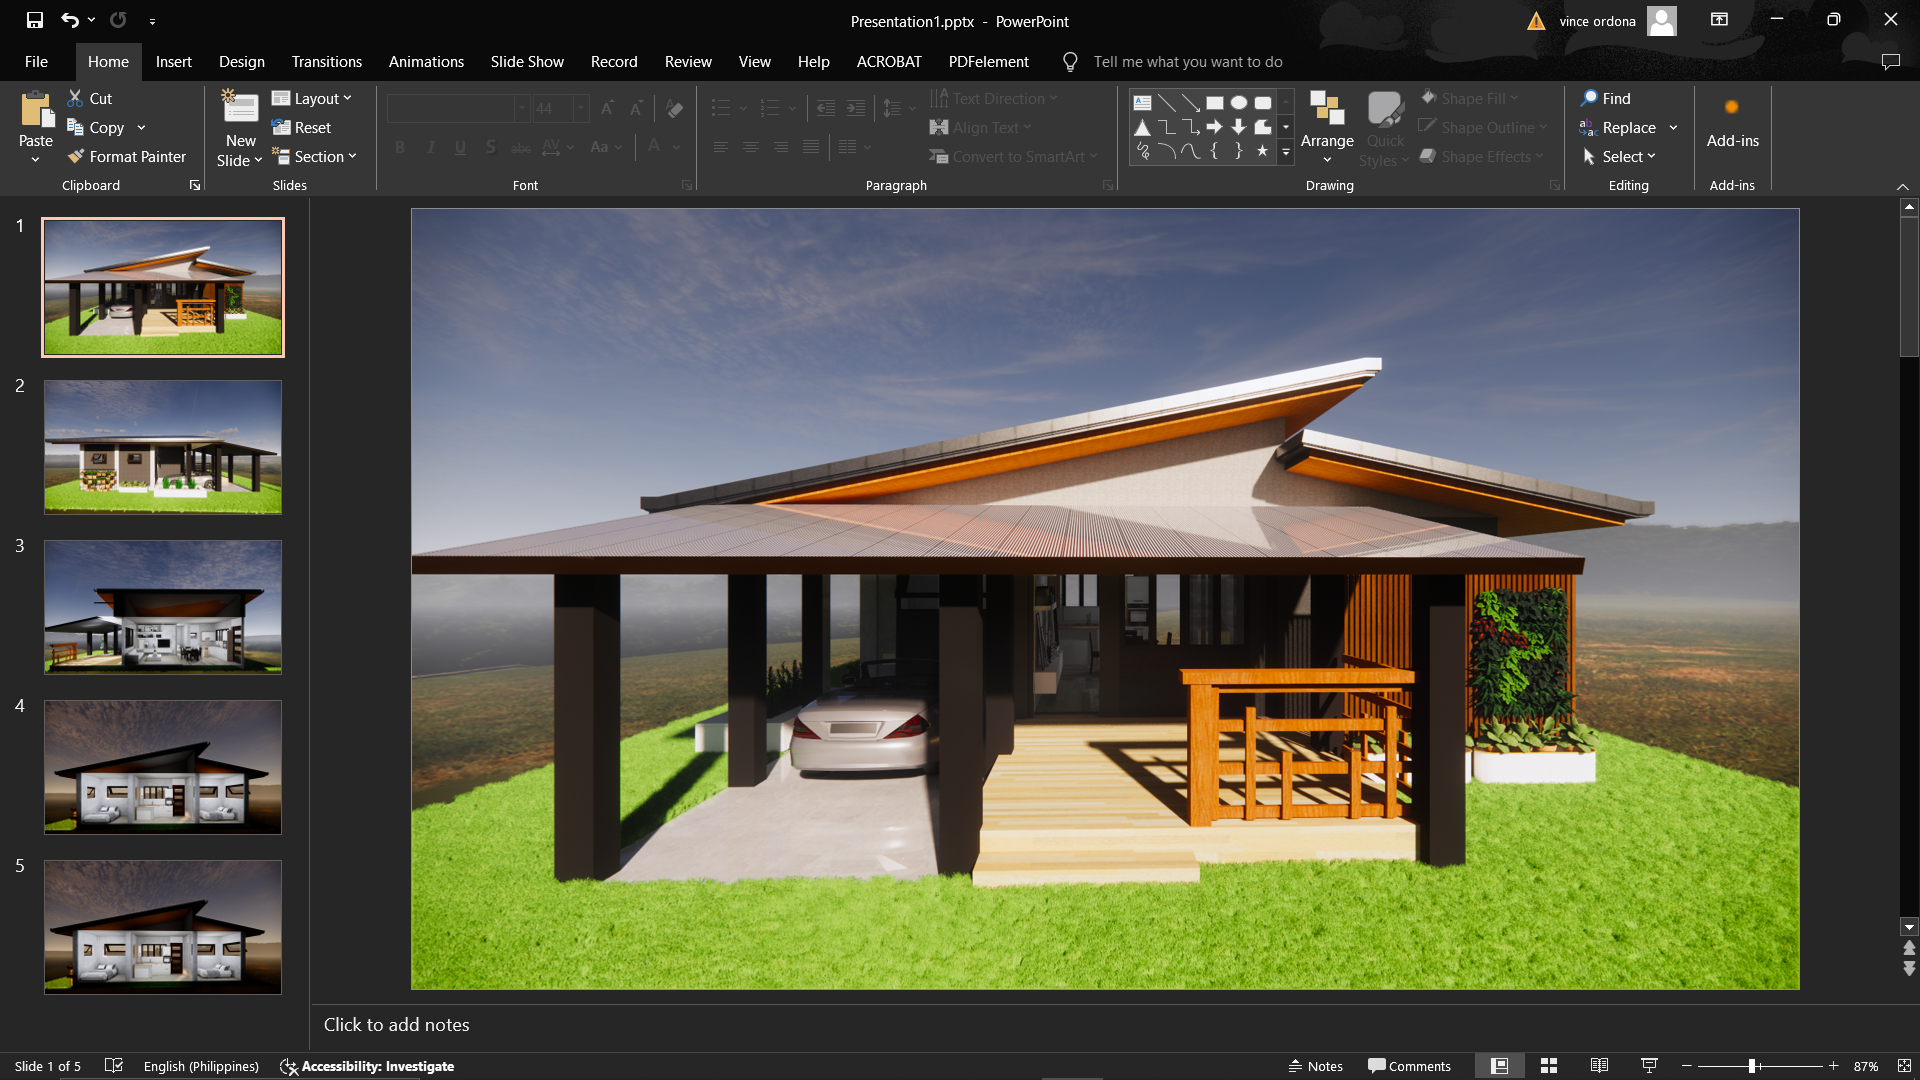Open the Design ribbon tab
1920x1080 pixels.
pos(241,61)
